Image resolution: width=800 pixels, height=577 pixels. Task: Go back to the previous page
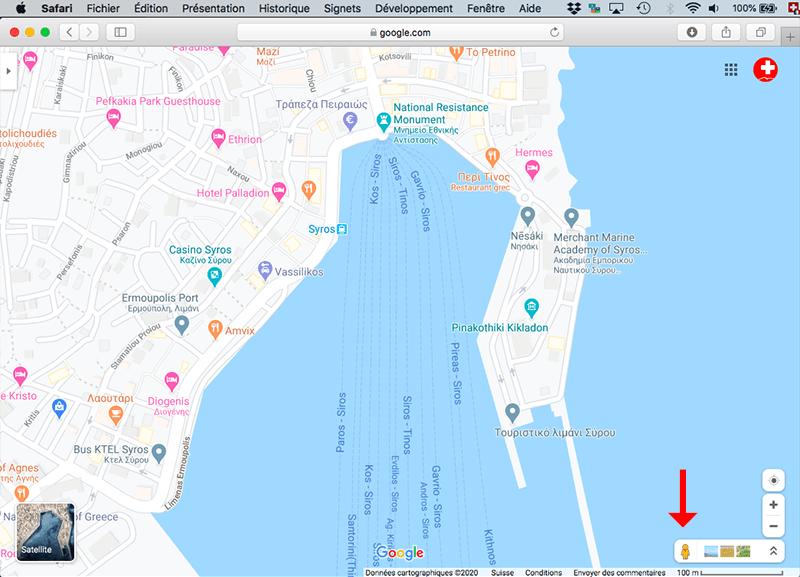tap(69, 32)
